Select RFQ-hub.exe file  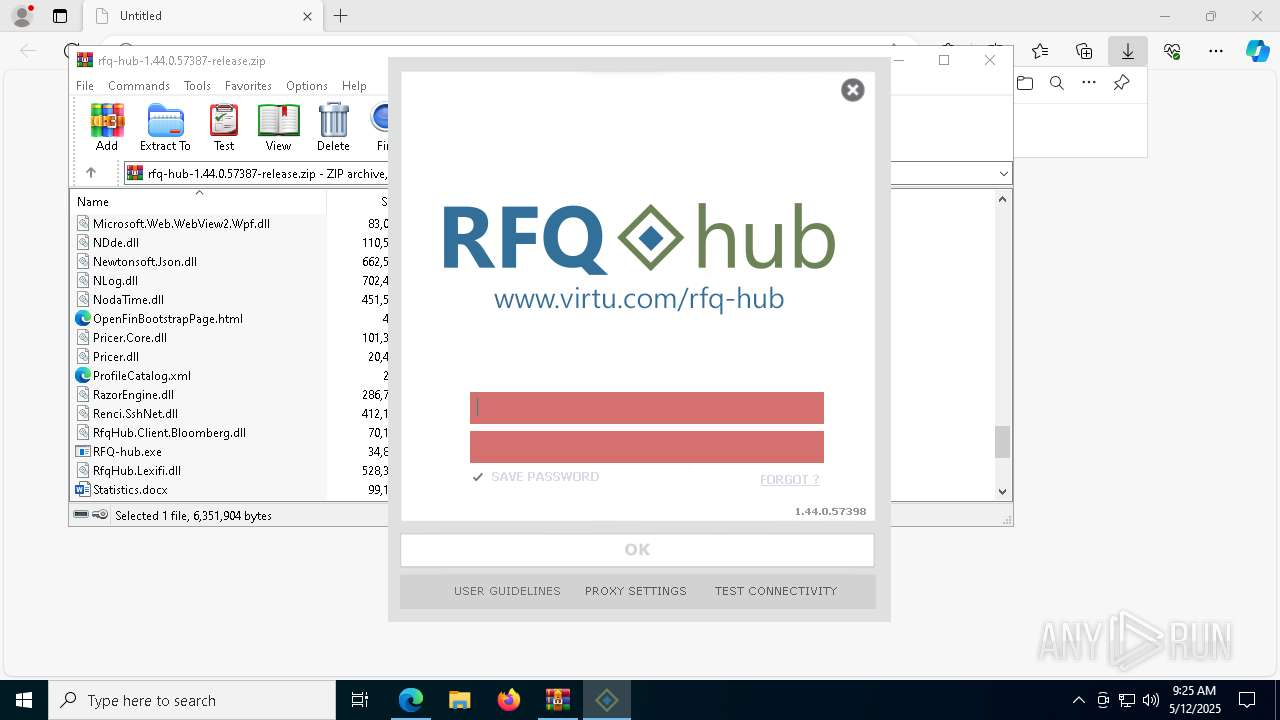pos(127,452)
